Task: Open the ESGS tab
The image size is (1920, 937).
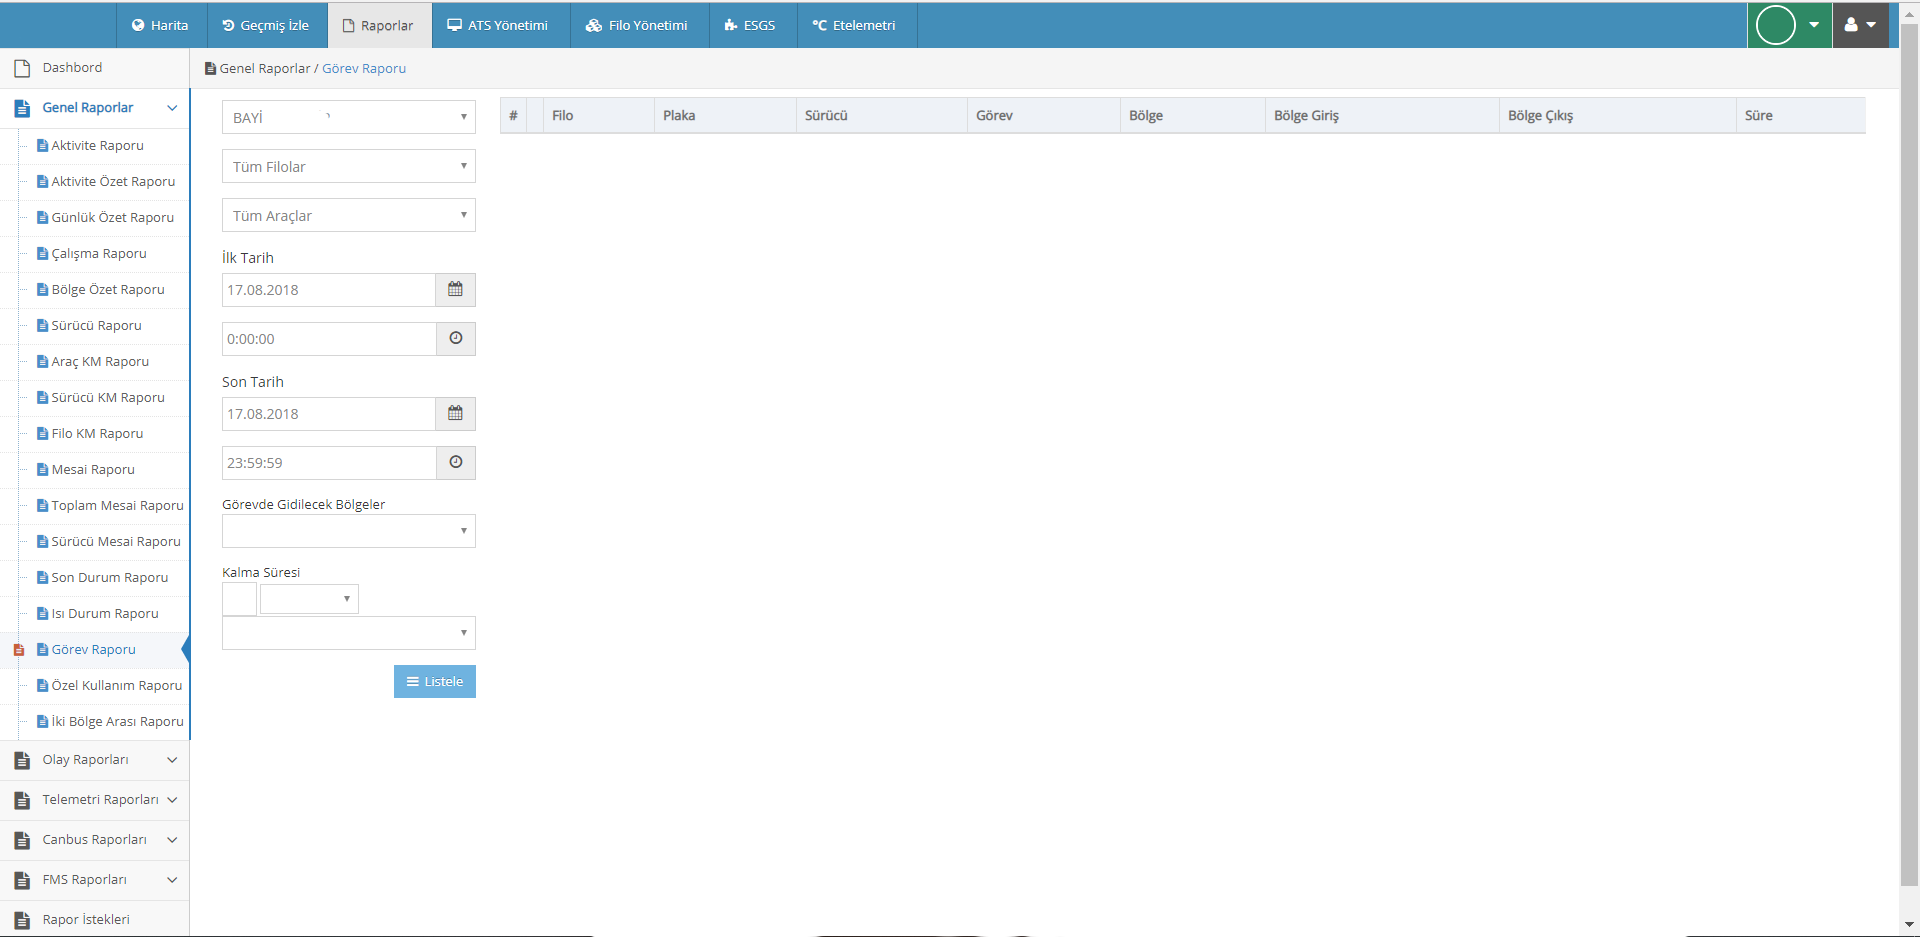Action: pyautogui.click(x=750, y=25)
